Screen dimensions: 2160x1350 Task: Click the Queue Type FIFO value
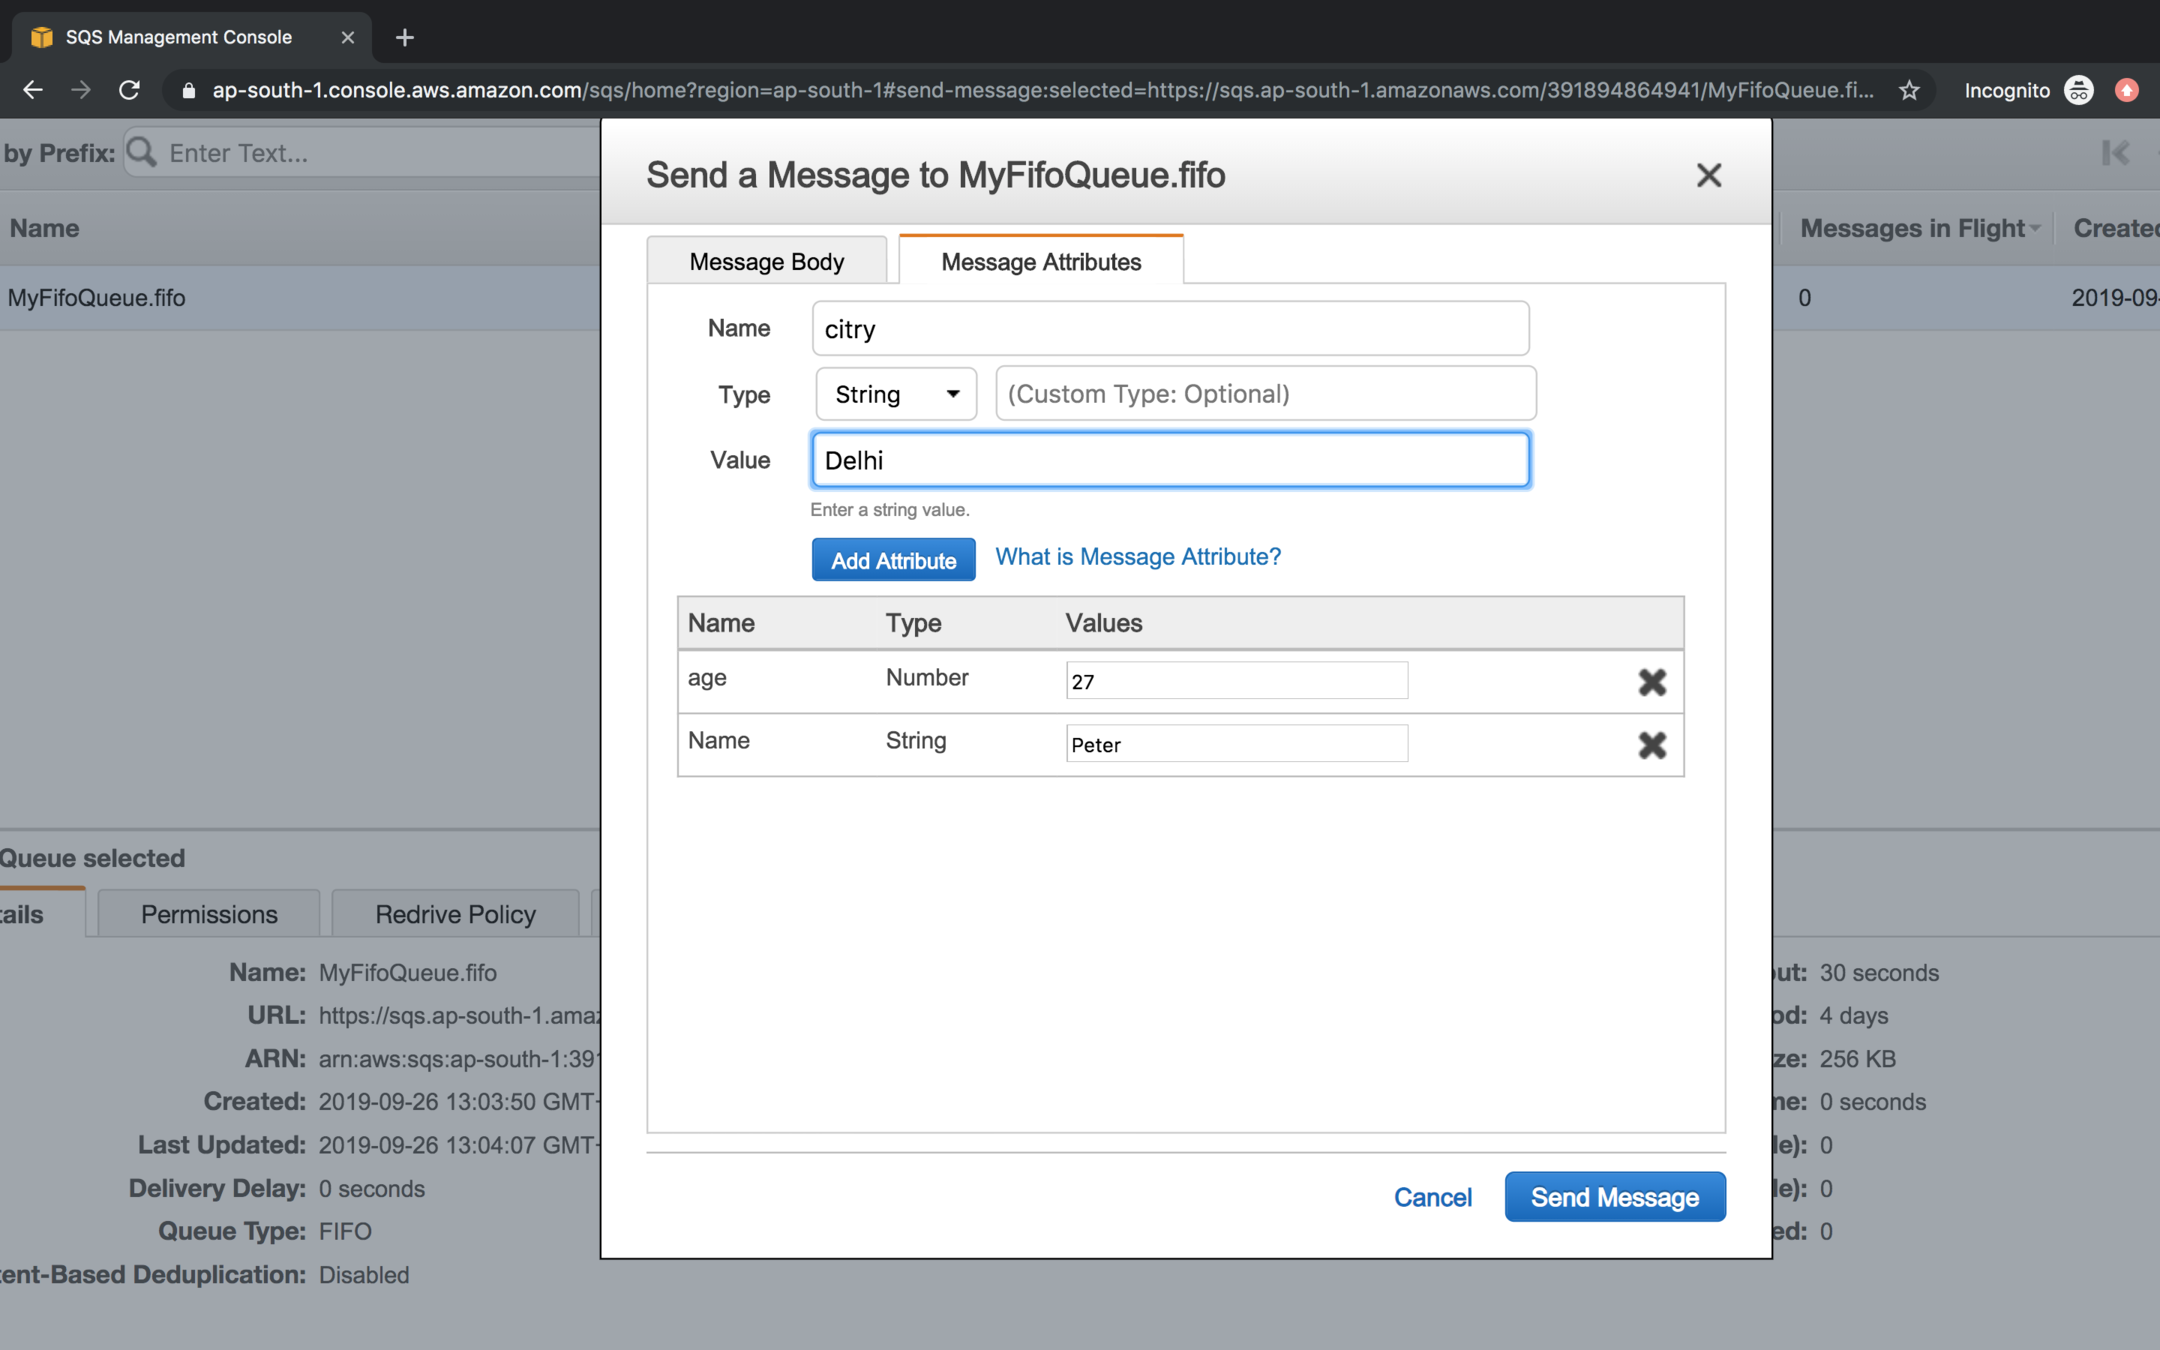pos(345,1231)
